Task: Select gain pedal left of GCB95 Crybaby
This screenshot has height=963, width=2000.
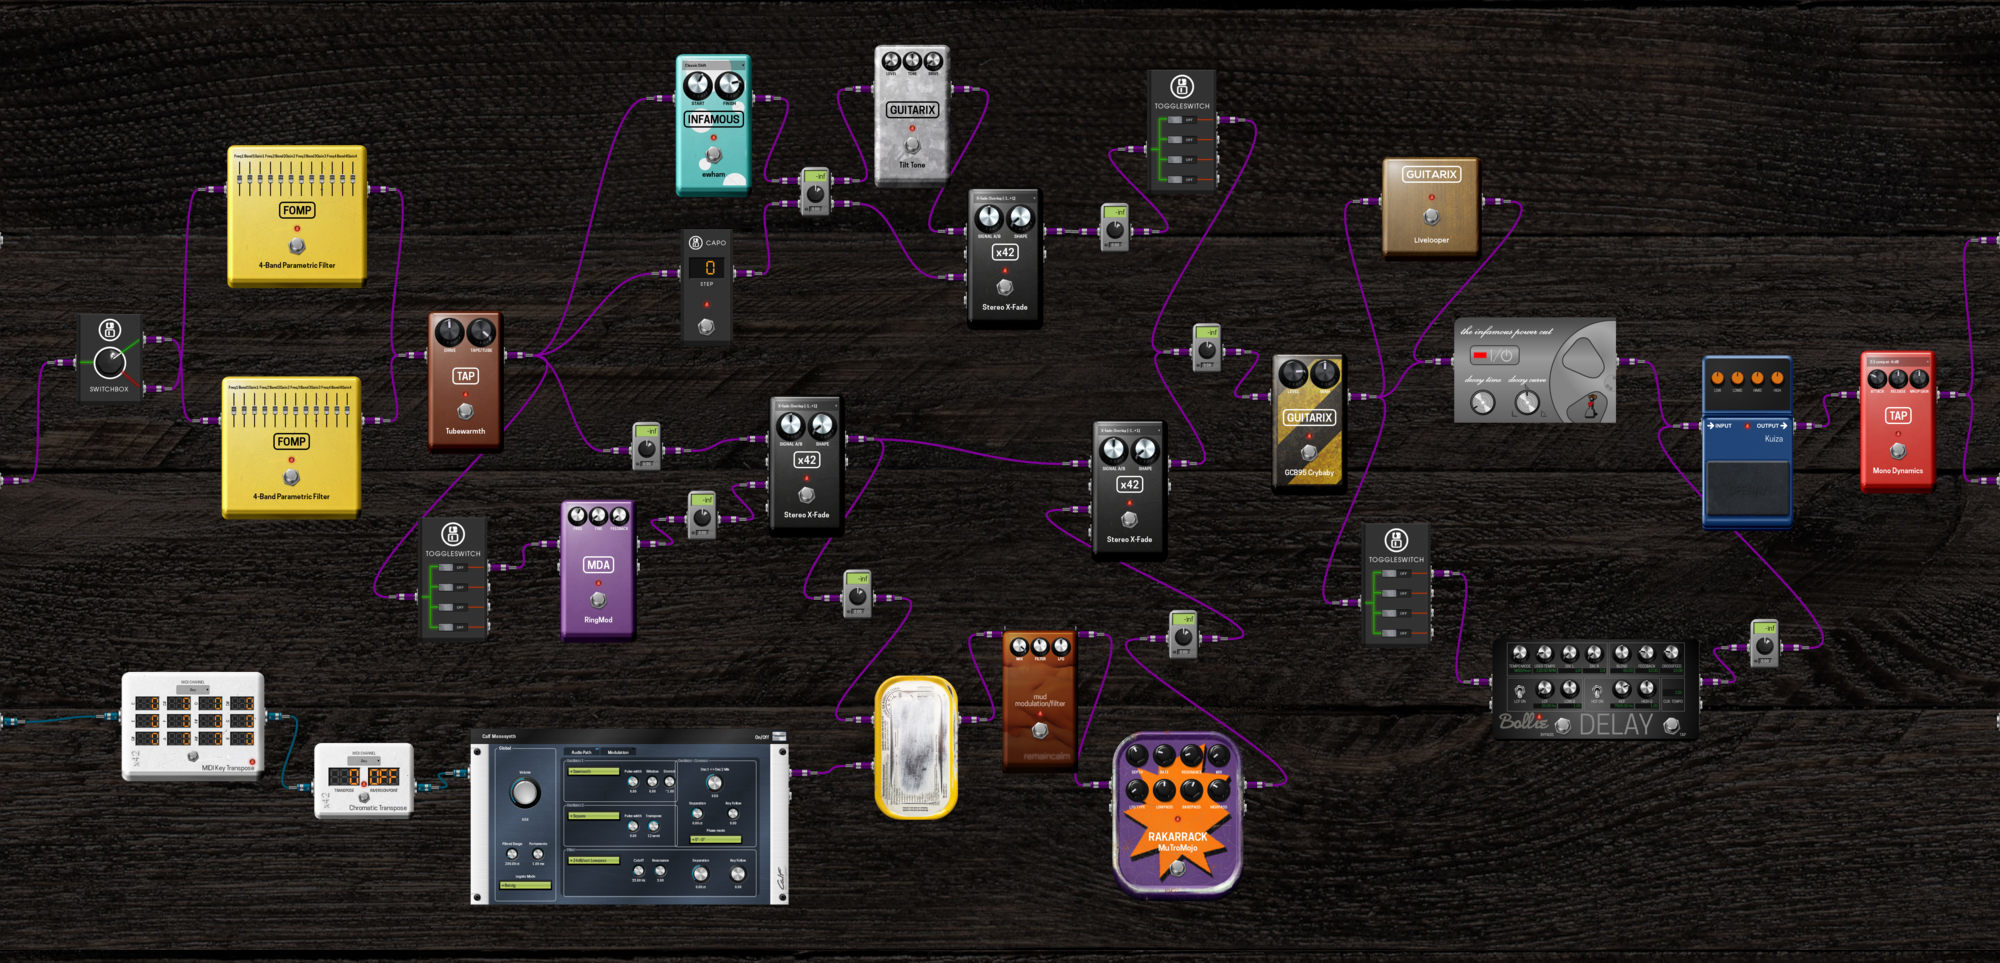Action: click(x=1207, y=347)
